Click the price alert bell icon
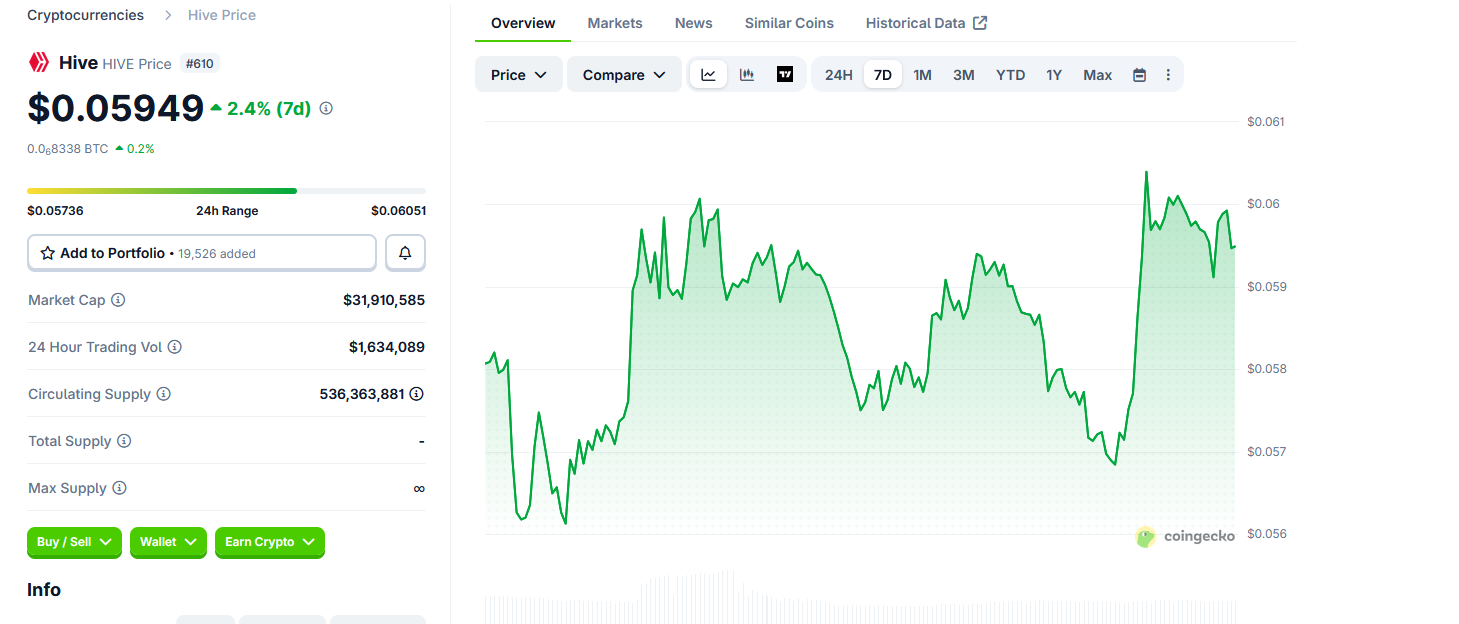 tap(405, 253)
